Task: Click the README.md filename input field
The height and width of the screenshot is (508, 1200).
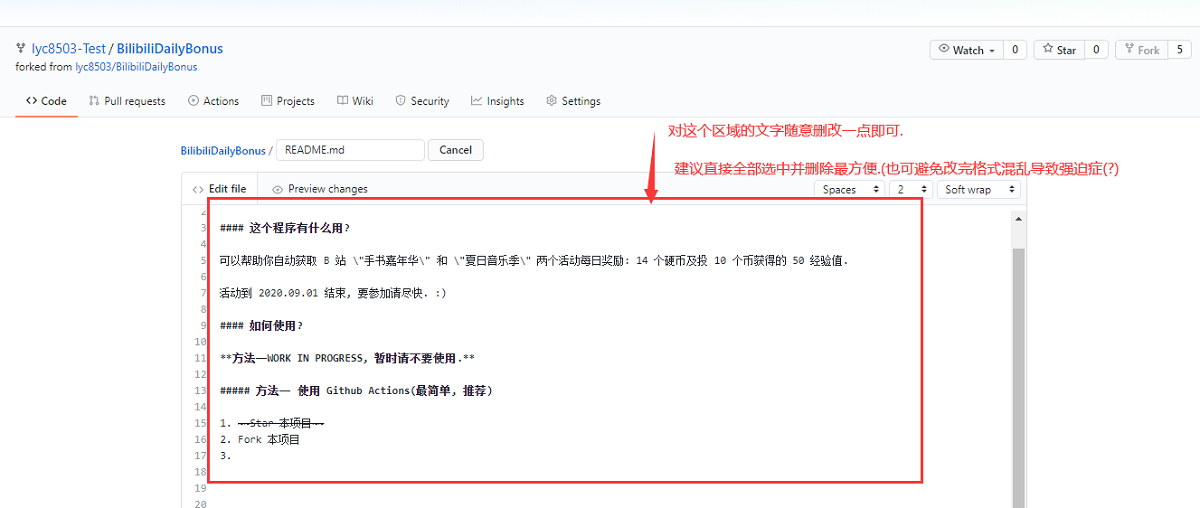Action: (x=350, y=150)
